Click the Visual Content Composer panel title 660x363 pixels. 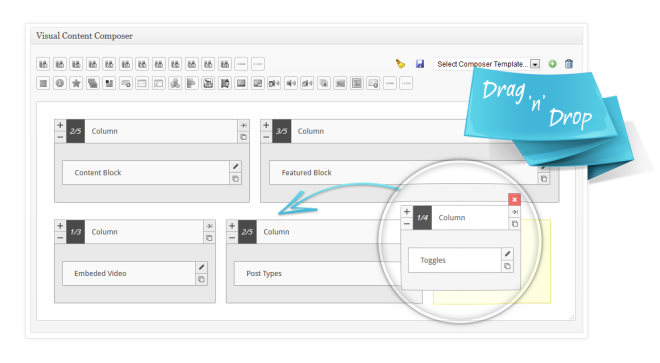point(84,36)
